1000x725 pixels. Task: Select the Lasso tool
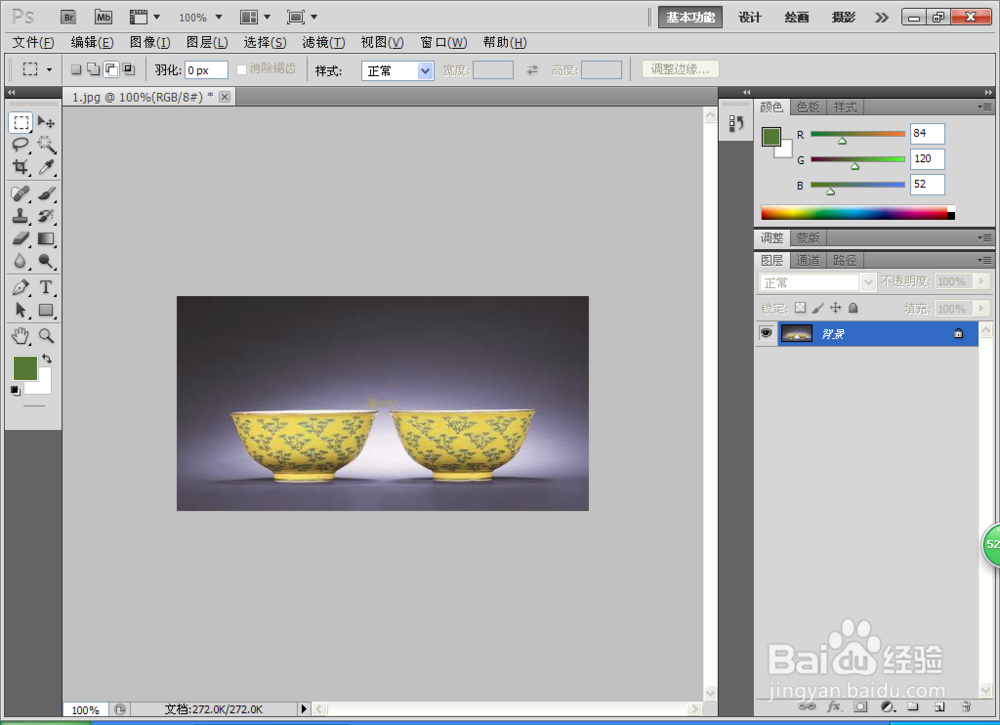coord(21,145)
